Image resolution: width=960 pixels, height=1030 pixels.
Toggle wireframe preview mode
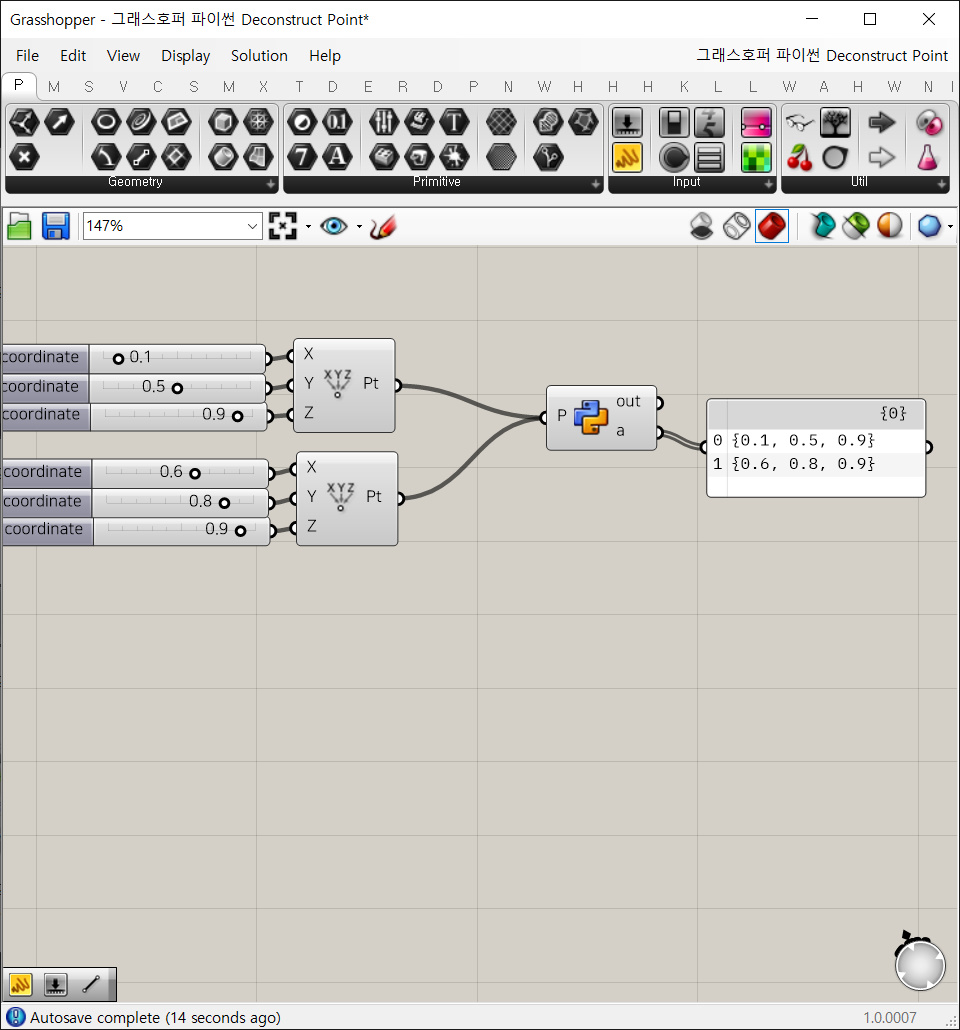[736, 227]
